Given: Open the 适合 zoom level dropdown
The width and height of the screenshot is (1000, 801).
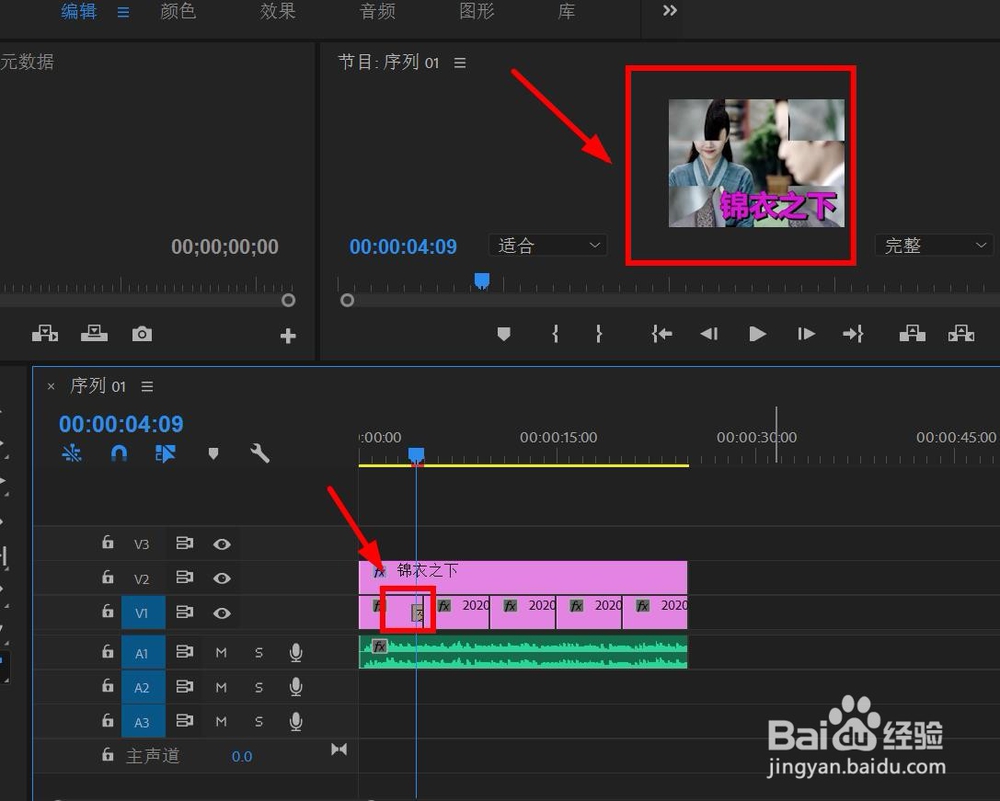Looking at the screenshot, I should tap(548, 246).
